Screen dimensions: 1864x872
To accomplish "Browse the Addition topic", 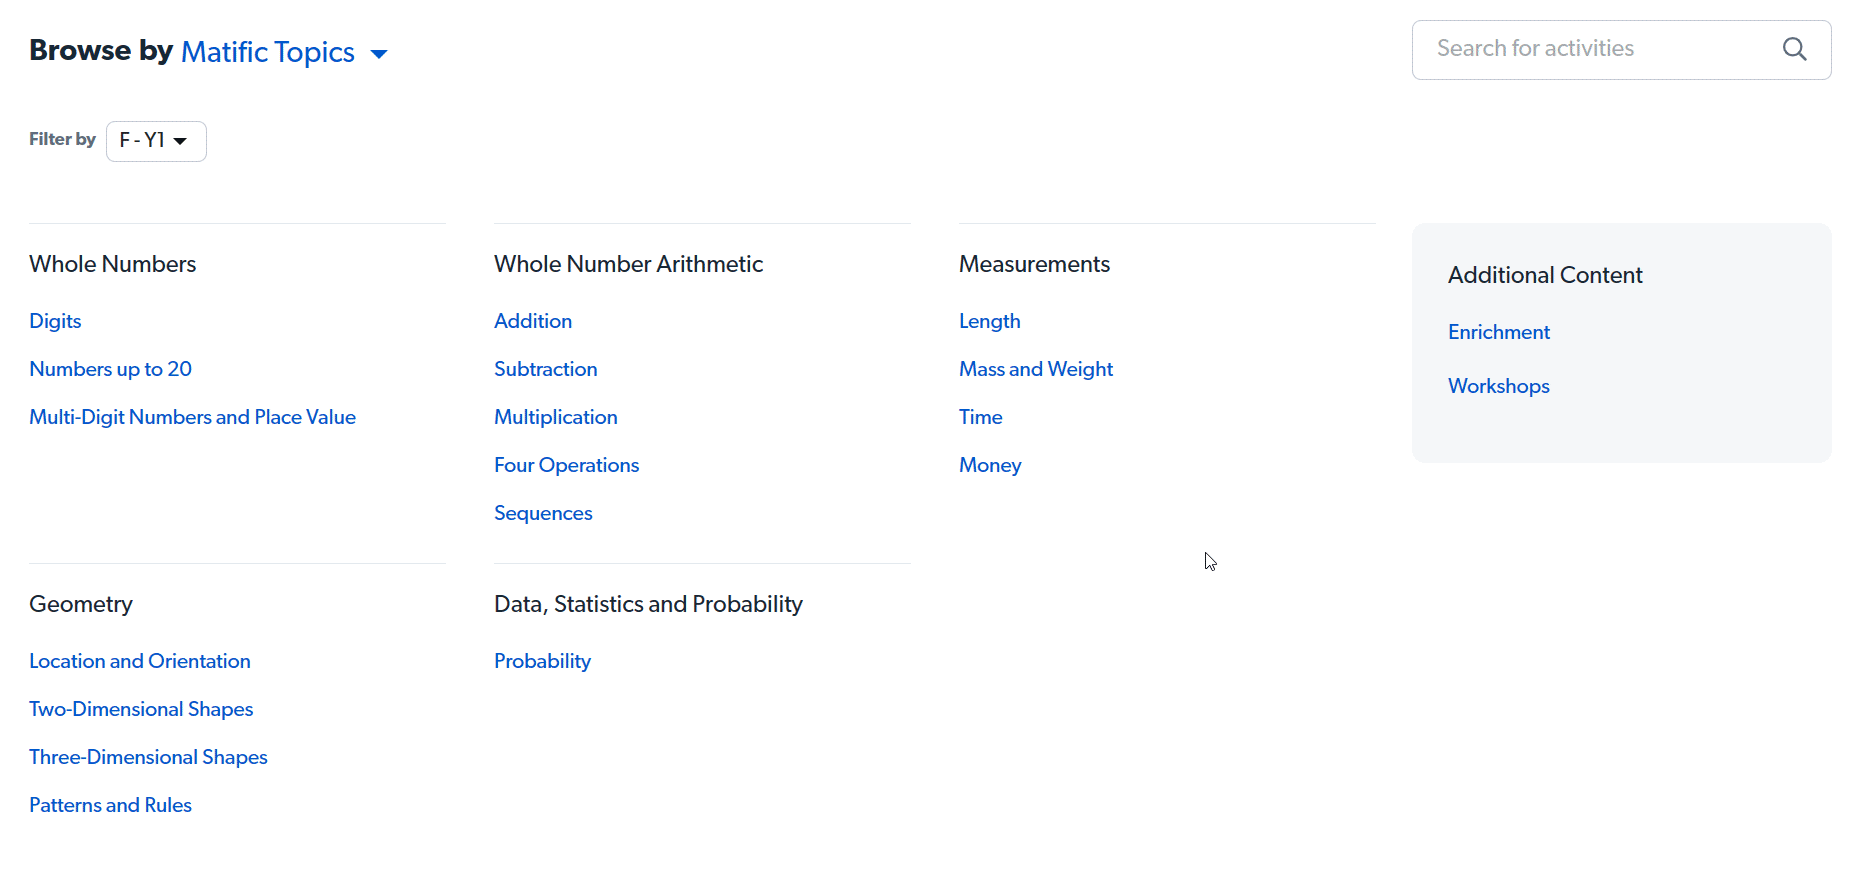I will tap(532, 320).
